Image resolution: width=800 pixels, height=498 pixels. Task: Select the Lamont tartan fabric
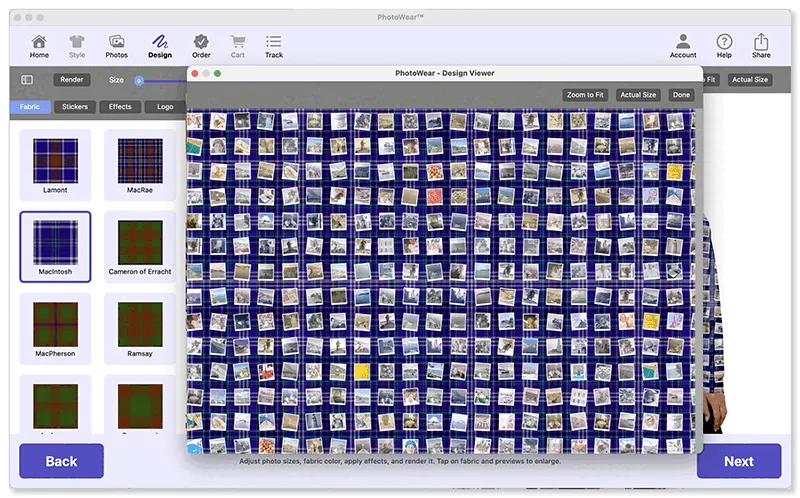55,165
